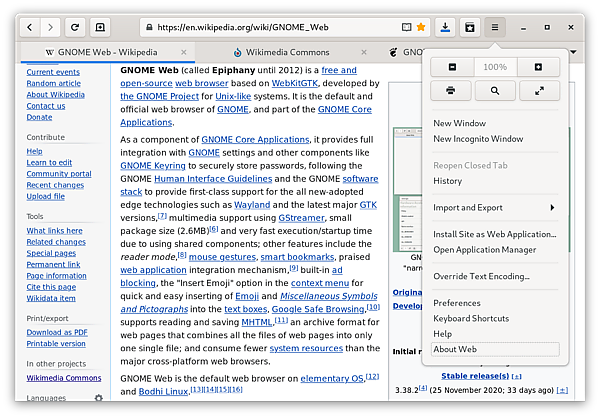
Task: Click the Stable release(s) infobox link
Action: [x=475, y=376]
